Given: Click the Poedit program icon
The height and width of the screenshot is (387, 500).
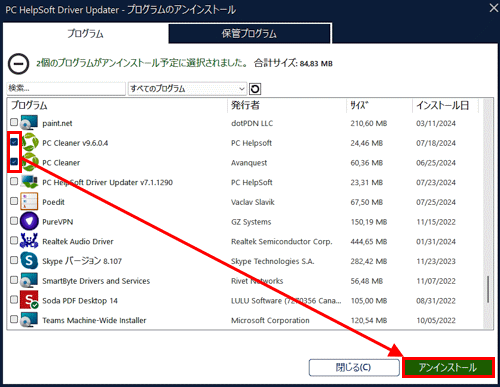Looking at the screenshot, I should tap(29, 201).
